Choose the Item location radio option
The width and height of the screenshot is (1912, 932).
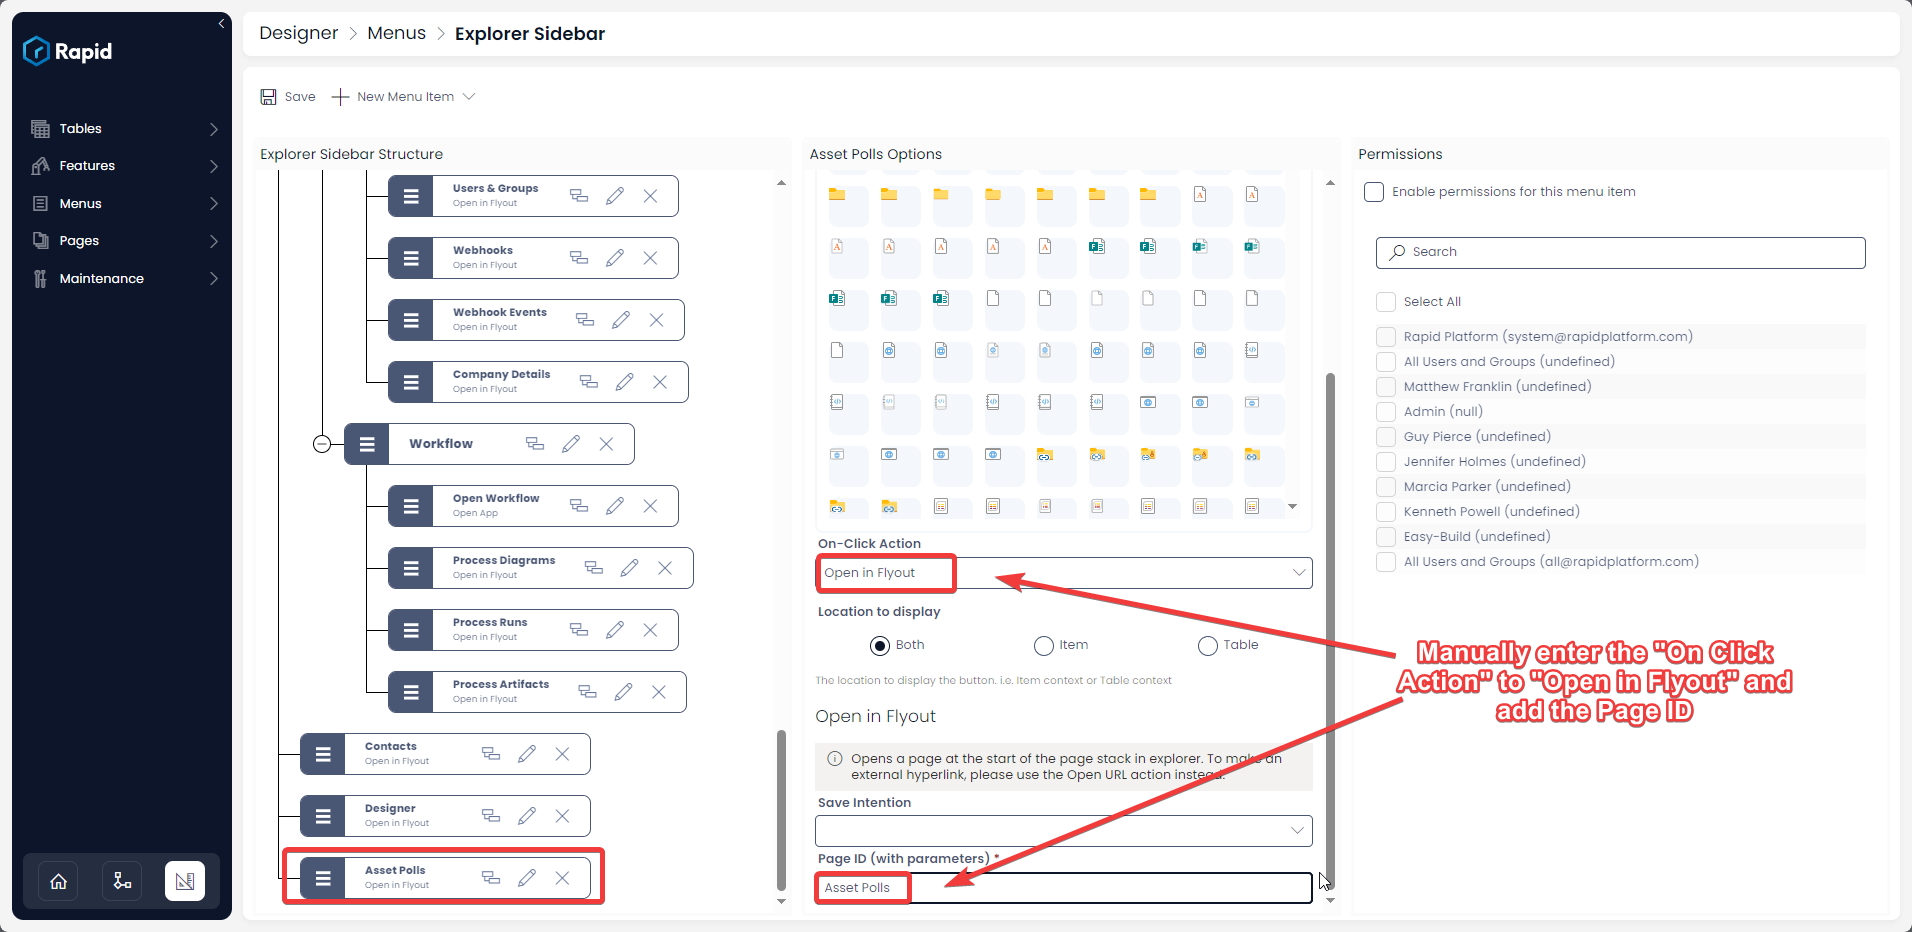pyautogui.click(x=1044, y=646)
